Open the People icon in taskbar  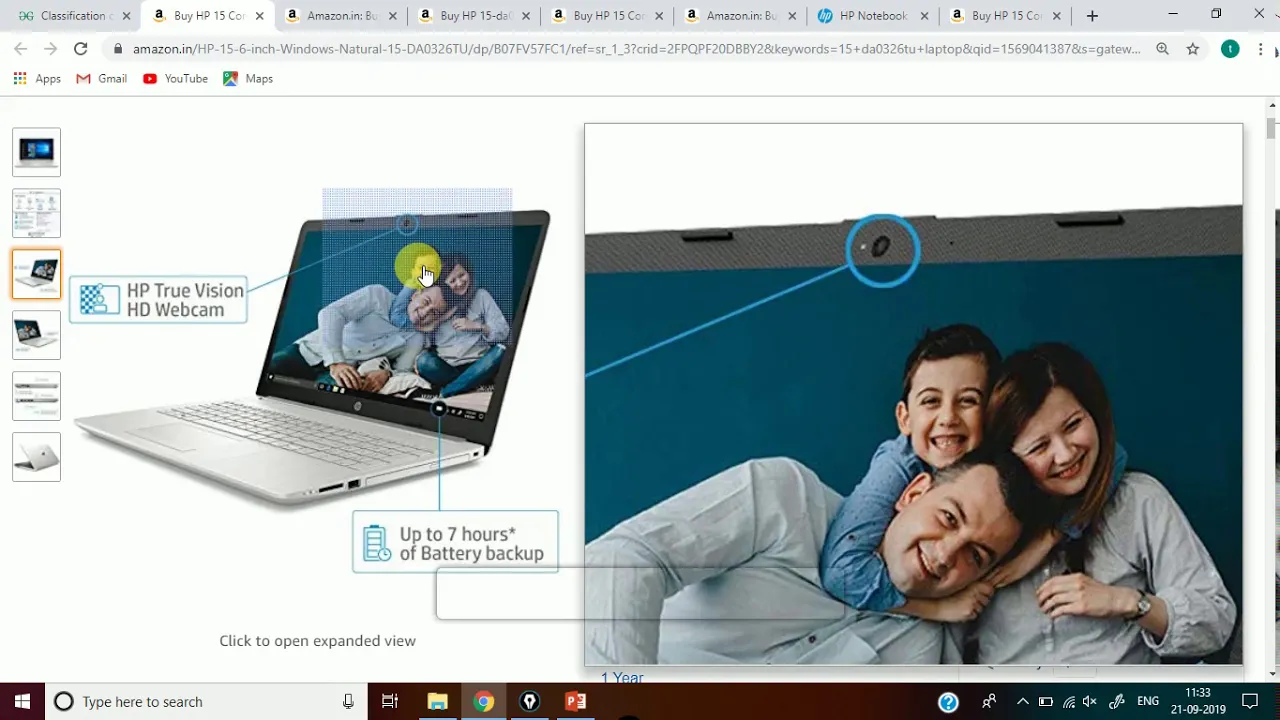pos(989,701)
